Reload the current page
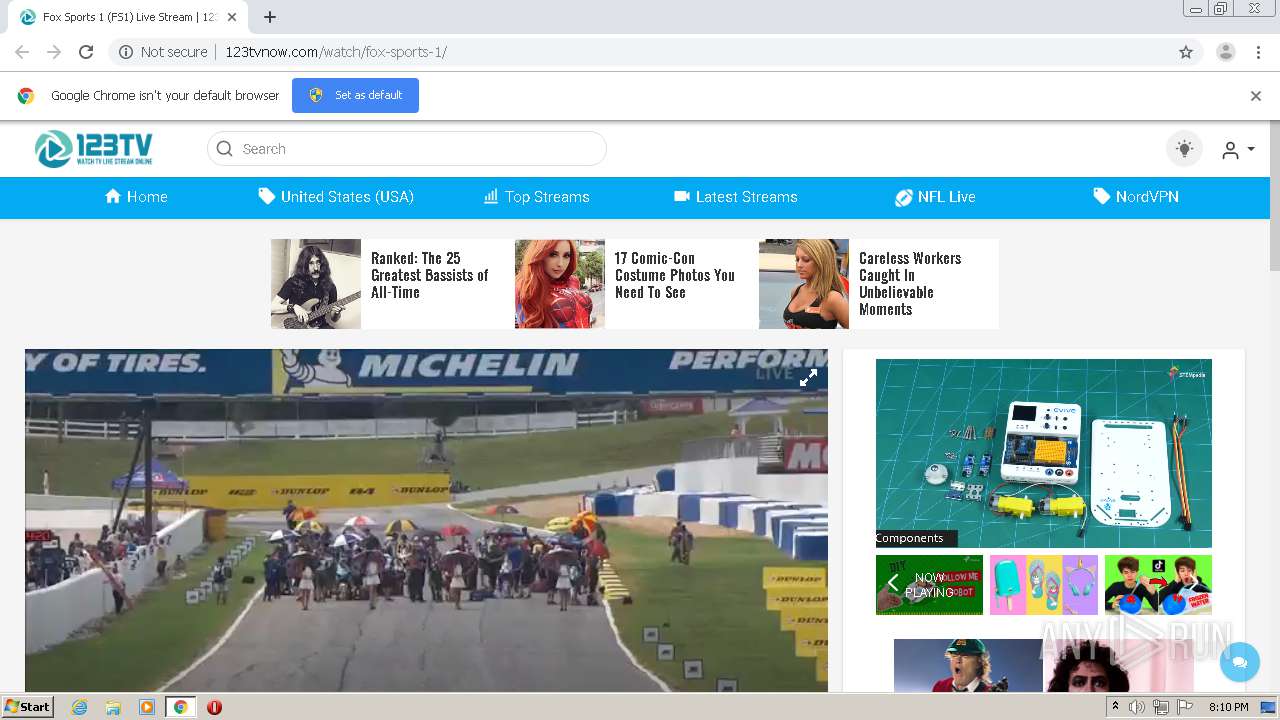This screenshot has height=720, width=1280. point(86,52)
